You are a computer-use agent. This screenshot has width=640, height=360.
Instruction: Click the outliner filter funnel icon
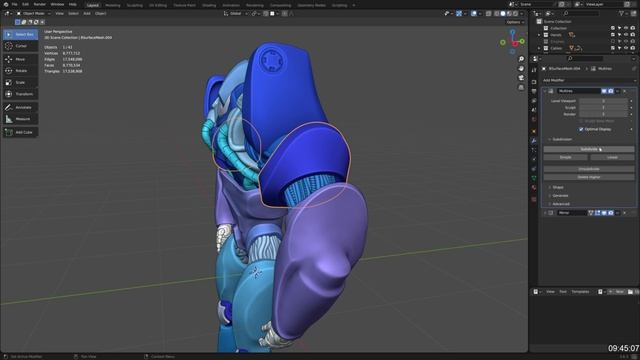click(622, 13)
